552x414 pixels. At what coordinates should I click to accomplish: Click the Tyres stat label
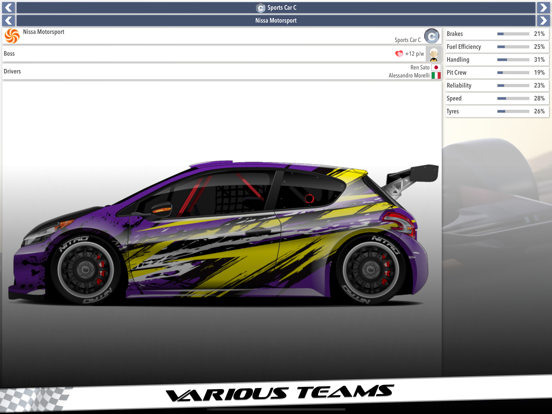[x=453, y=112]
